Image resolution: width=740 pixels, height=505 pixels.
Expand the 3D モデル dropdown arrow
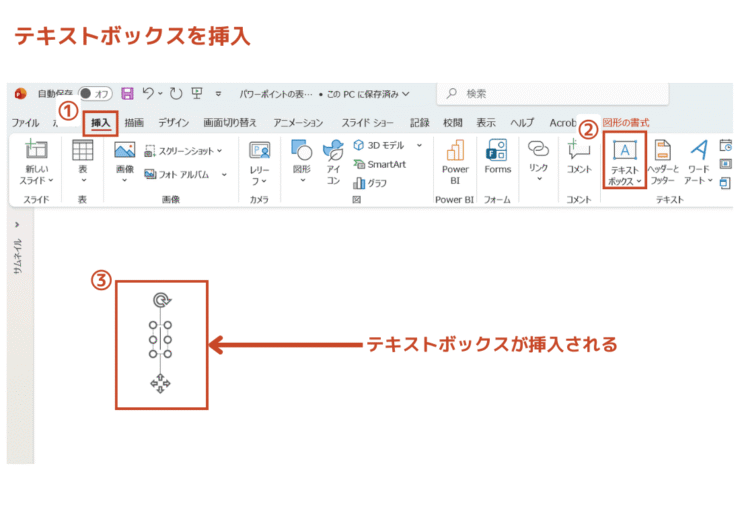point(419,145)
